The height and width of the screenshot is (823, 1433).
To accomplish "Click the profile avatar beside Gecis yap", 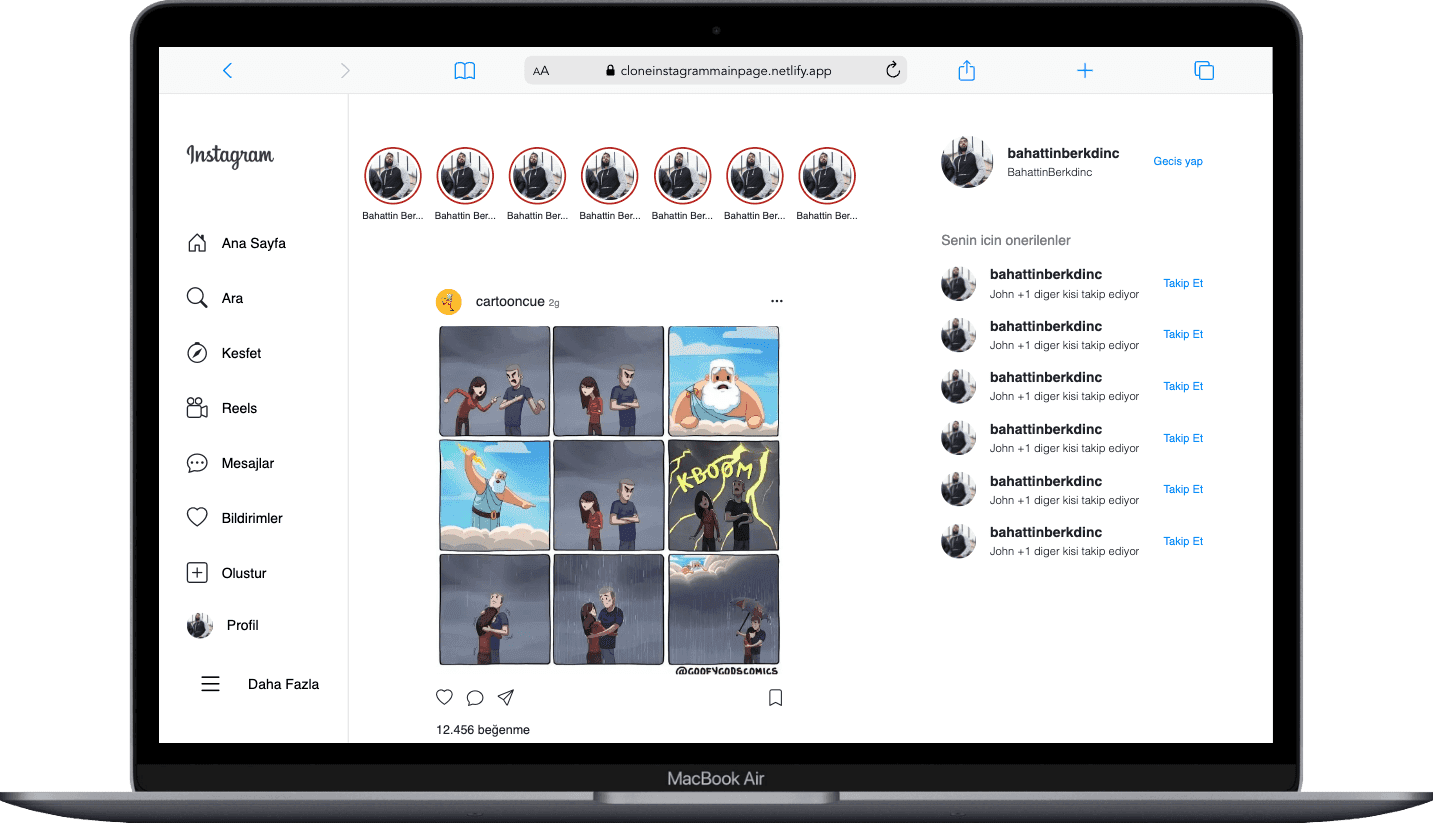I will (x=967, y=162).
